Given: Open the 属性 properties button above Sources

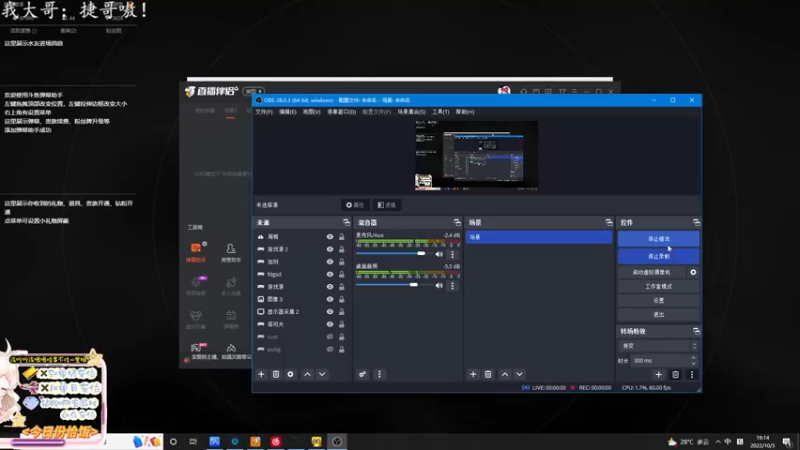Looking at the screenshot, I should click(x=355, y=205).
